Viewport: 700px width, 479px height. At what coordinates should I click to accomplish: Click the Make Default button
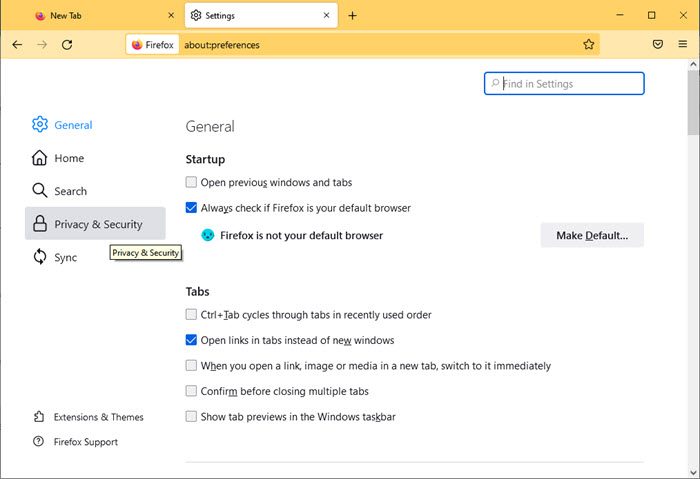592,235
